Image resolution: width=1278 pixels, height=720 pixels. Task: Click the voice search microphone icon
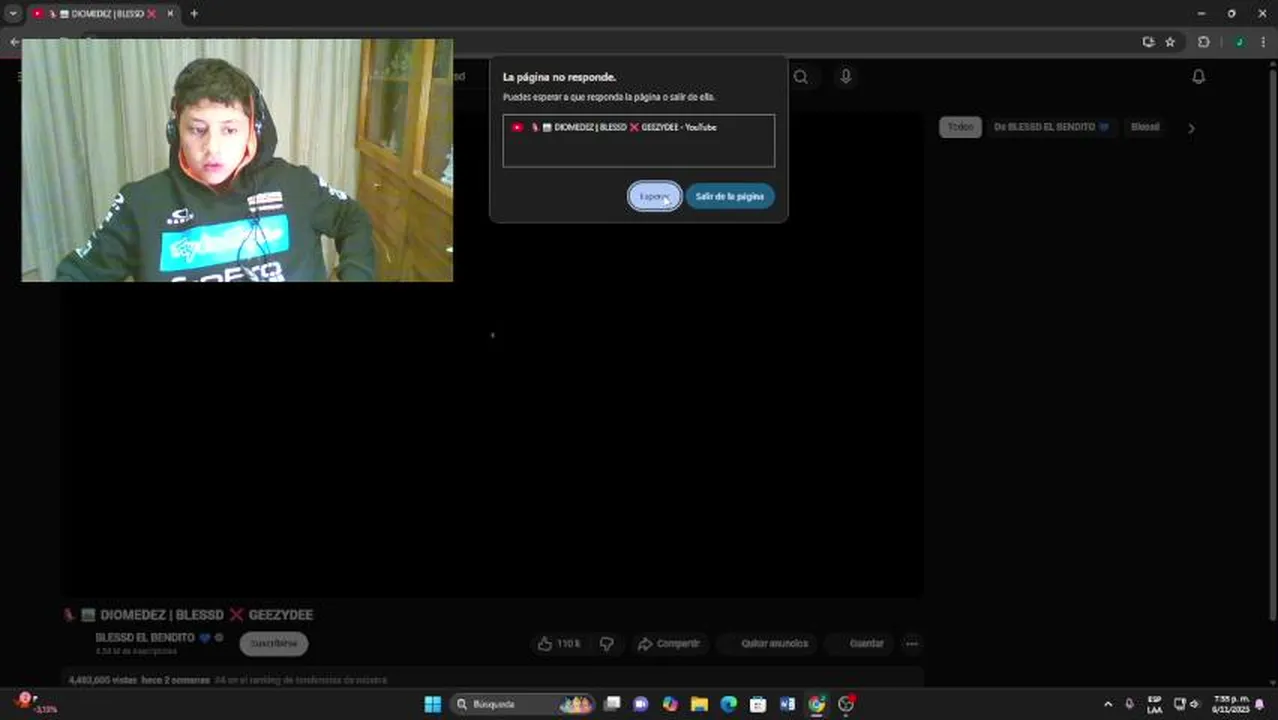[845, 77]
